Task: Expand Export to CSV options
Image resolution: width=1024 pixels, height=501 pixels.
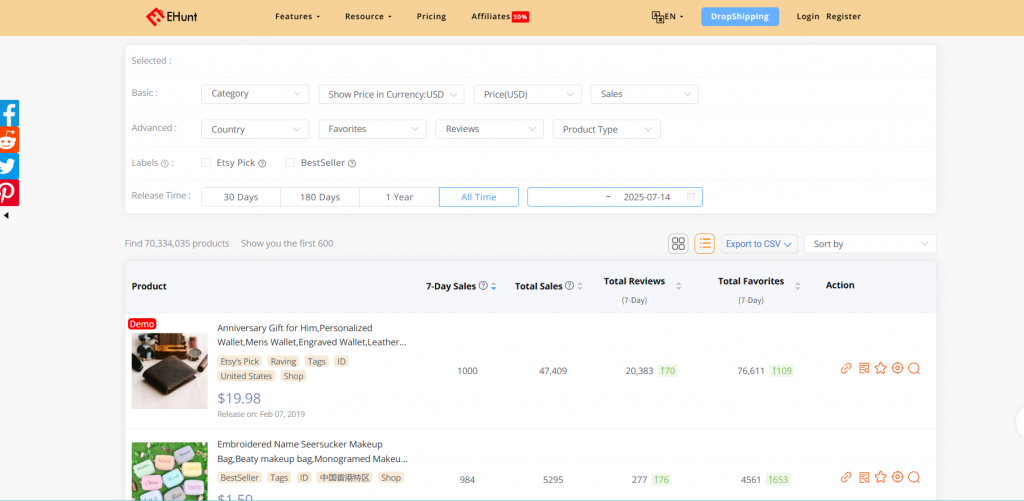Action: click(x=760, y=244)
